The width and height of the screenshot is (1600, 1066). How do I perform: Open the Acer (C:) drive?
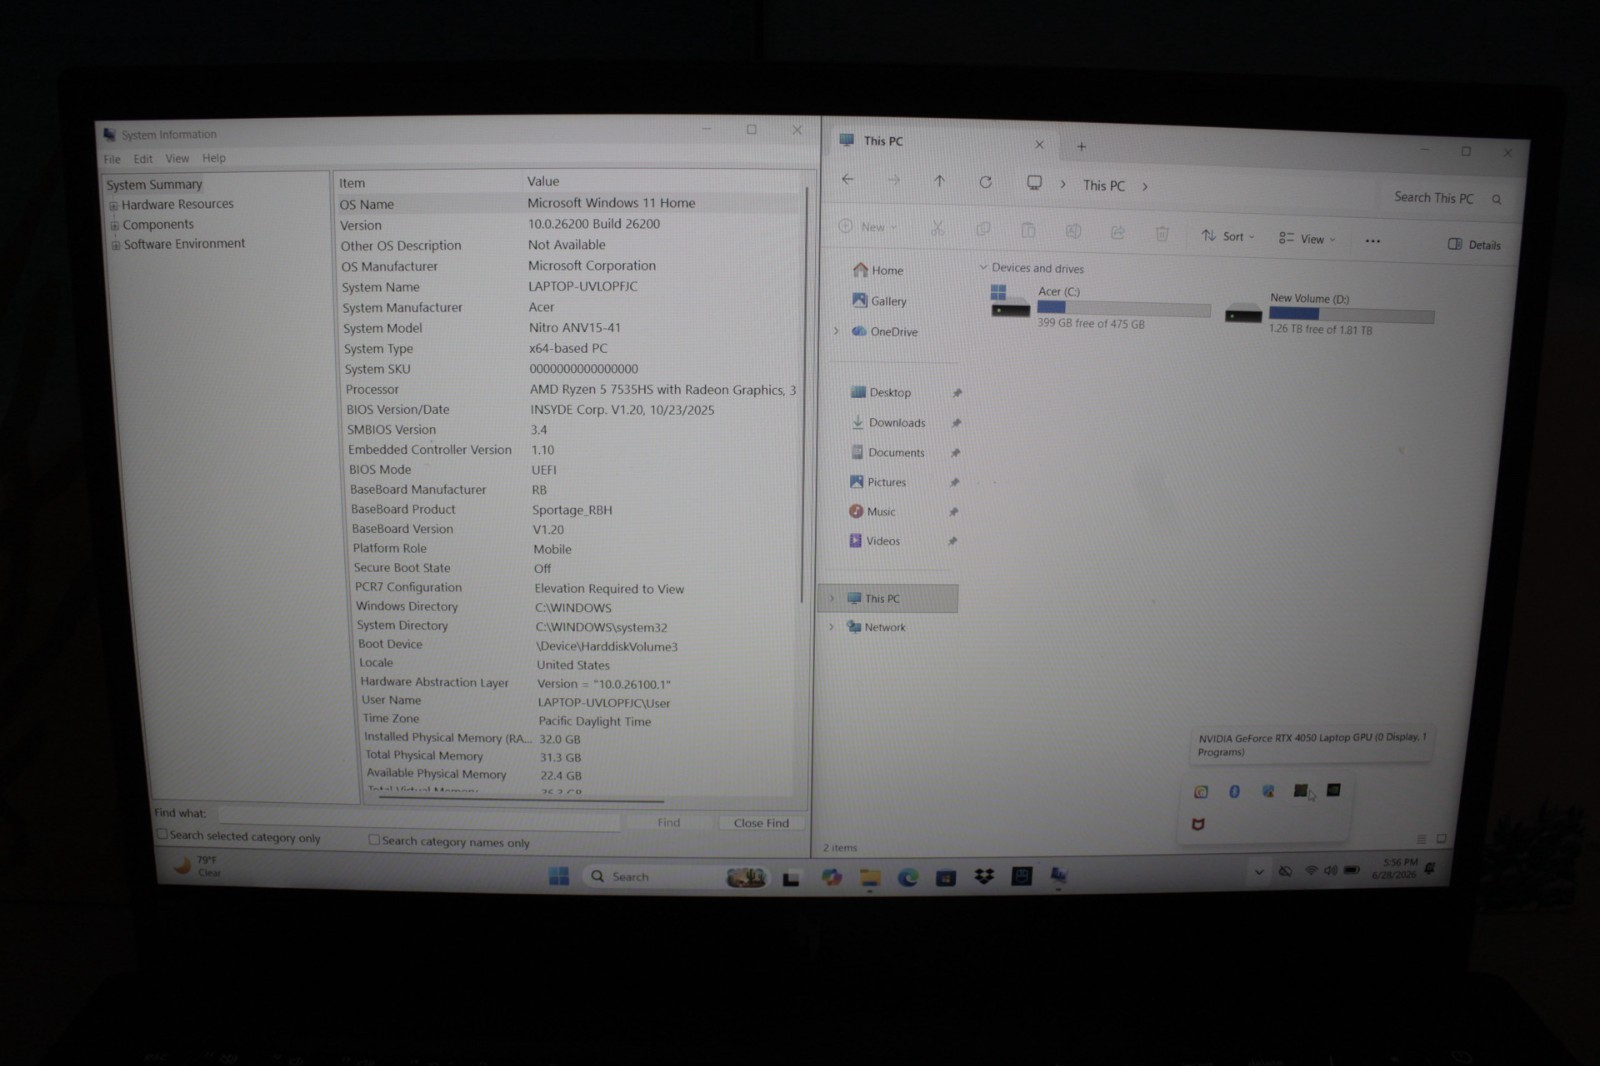click(1100, 306)
